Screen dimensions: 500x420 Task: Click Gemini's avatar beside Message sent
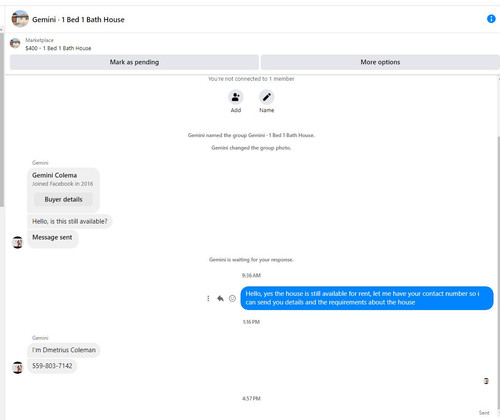[17, 242]
